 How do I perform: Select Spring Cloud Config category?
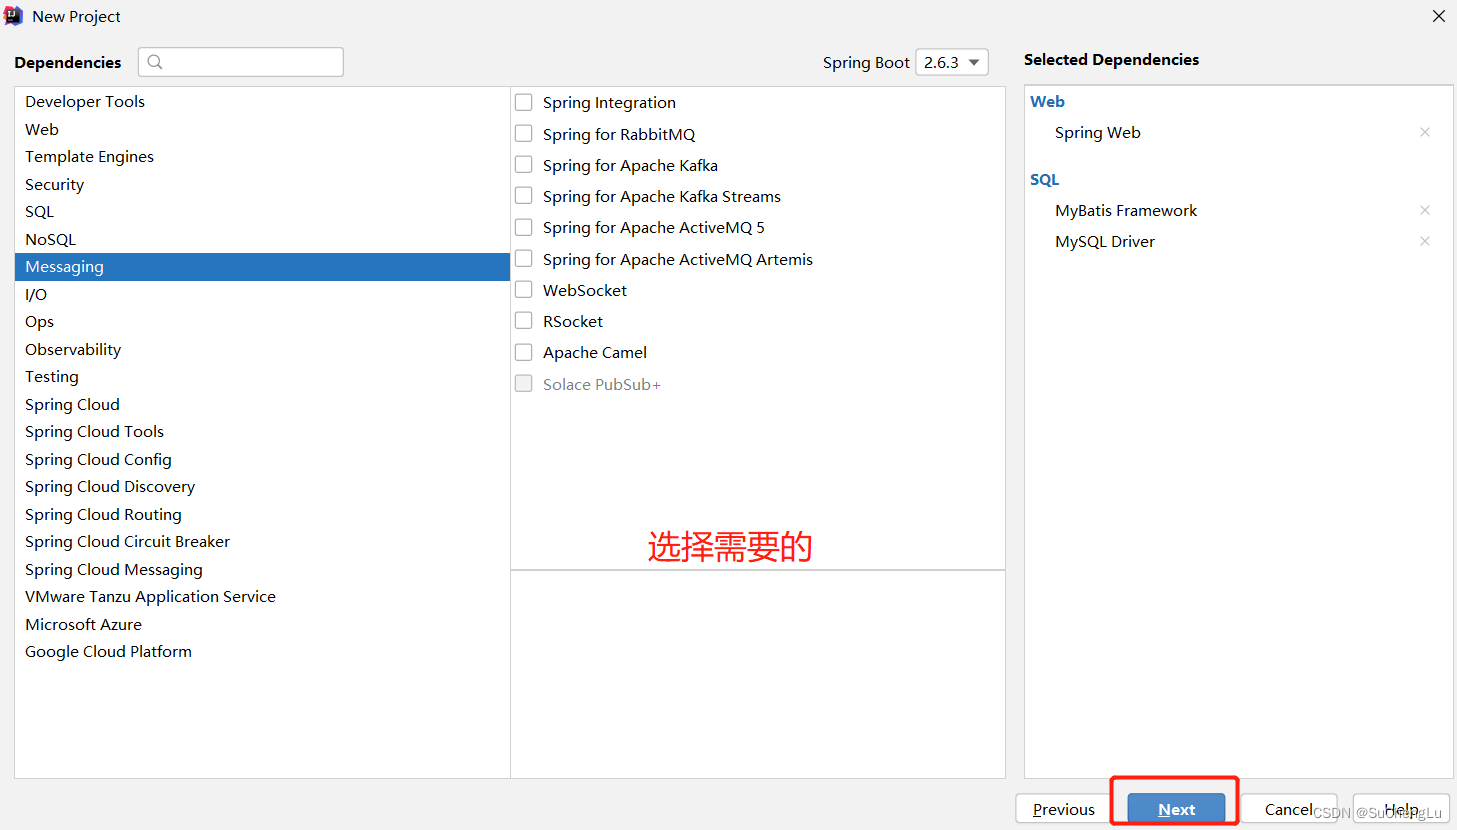click(x=262, y=459)
